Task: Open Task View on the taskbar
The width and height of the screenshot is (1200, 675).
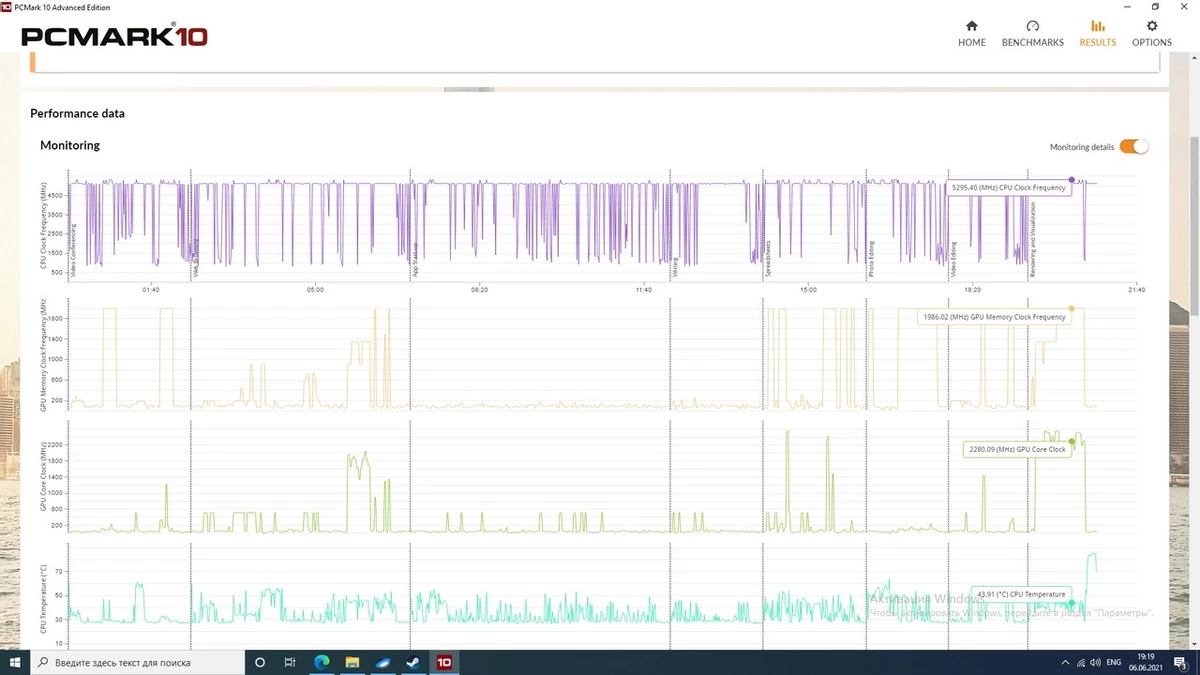Action: click(290, 662)
